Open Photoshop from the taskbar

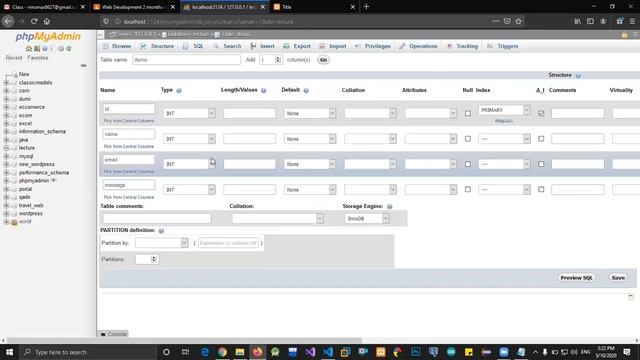click(x=416, y=352)
